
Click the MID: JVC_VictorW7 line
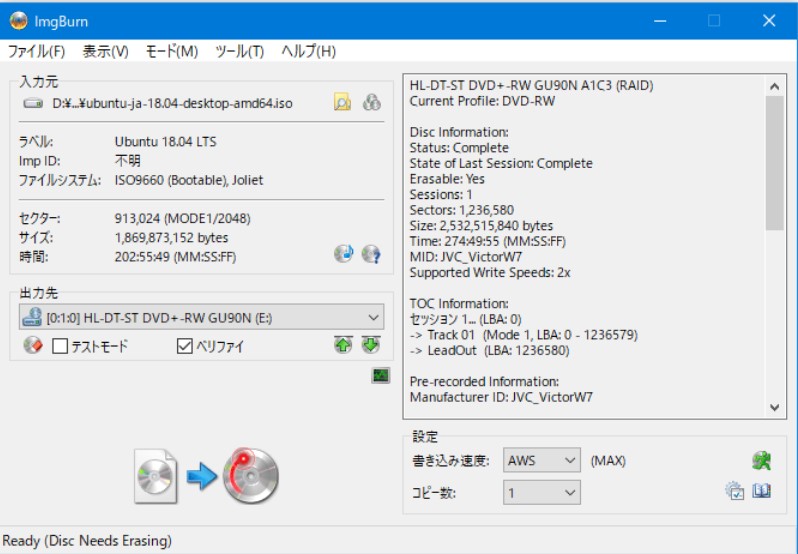(x=466, y=256)
